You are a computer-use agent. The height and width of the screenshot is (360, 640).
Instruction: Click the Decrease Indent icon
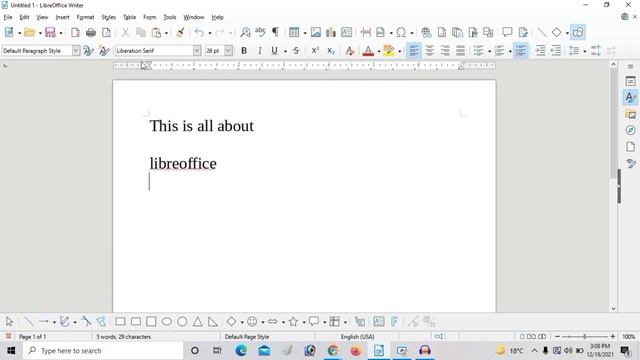[x=556, y=51]
